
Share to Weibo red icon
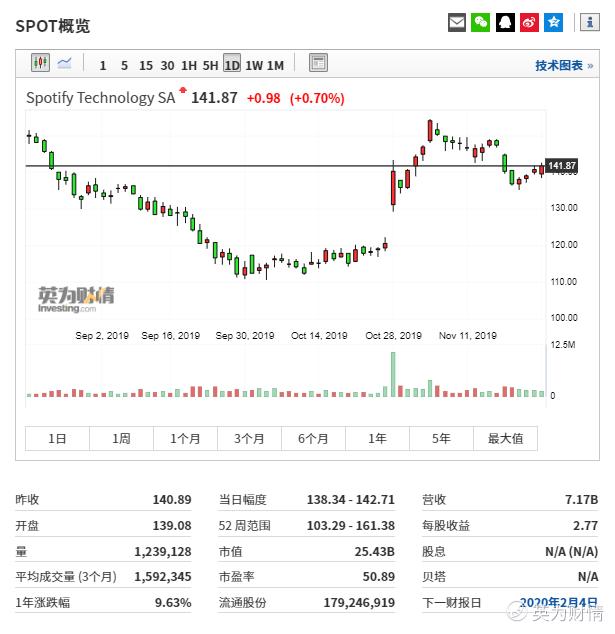tap(529, 22)
